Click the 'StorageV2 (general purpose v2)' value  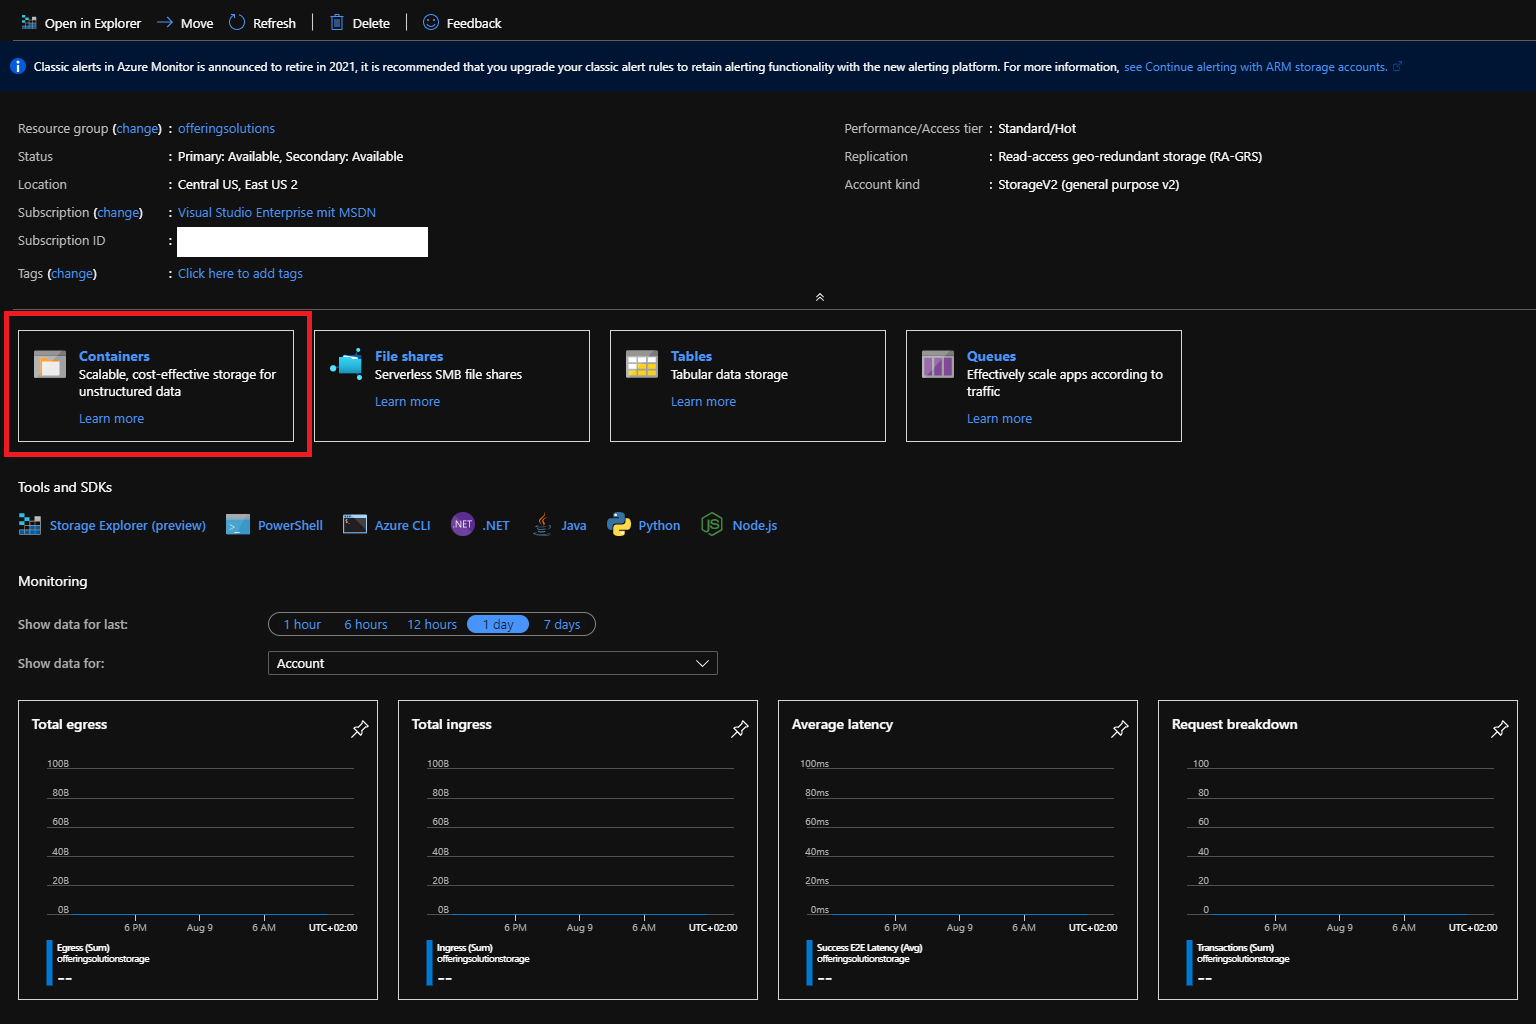coord(1088,184)
